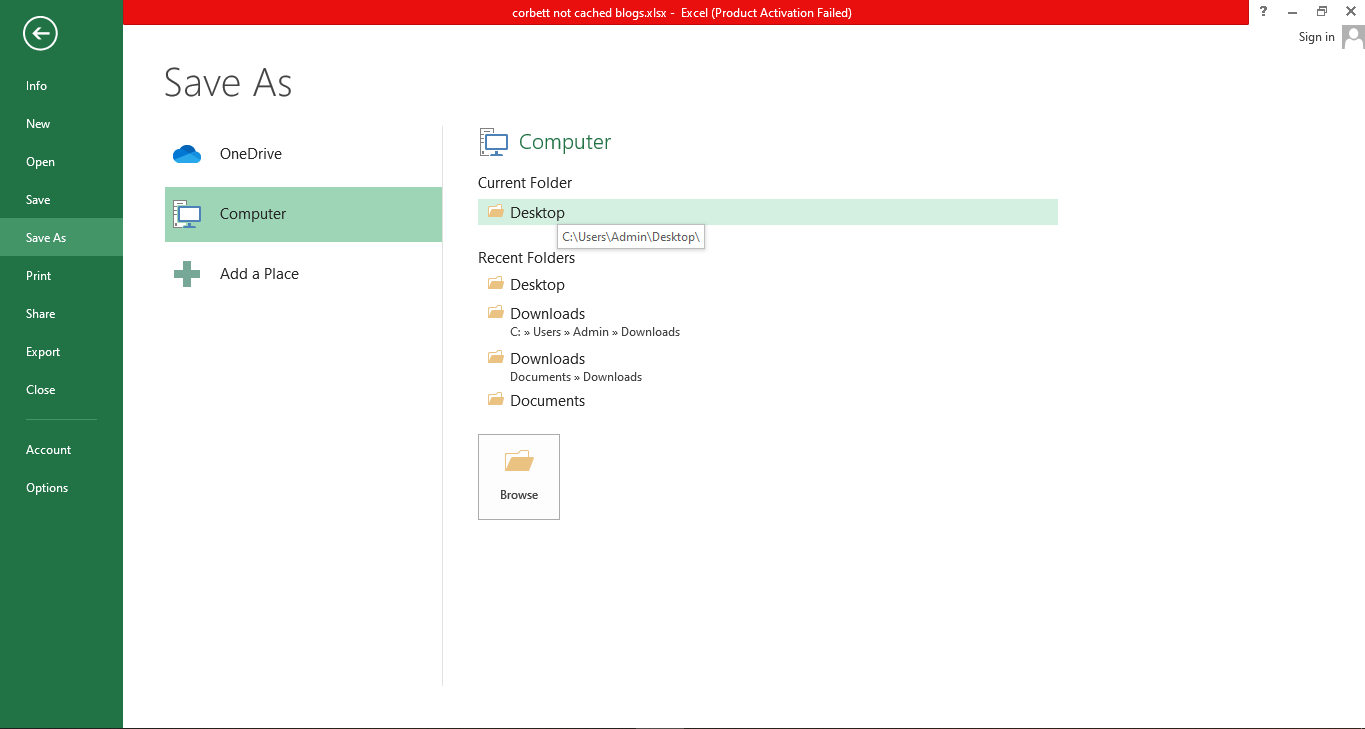Click the Browse button

tap(519, 477)
